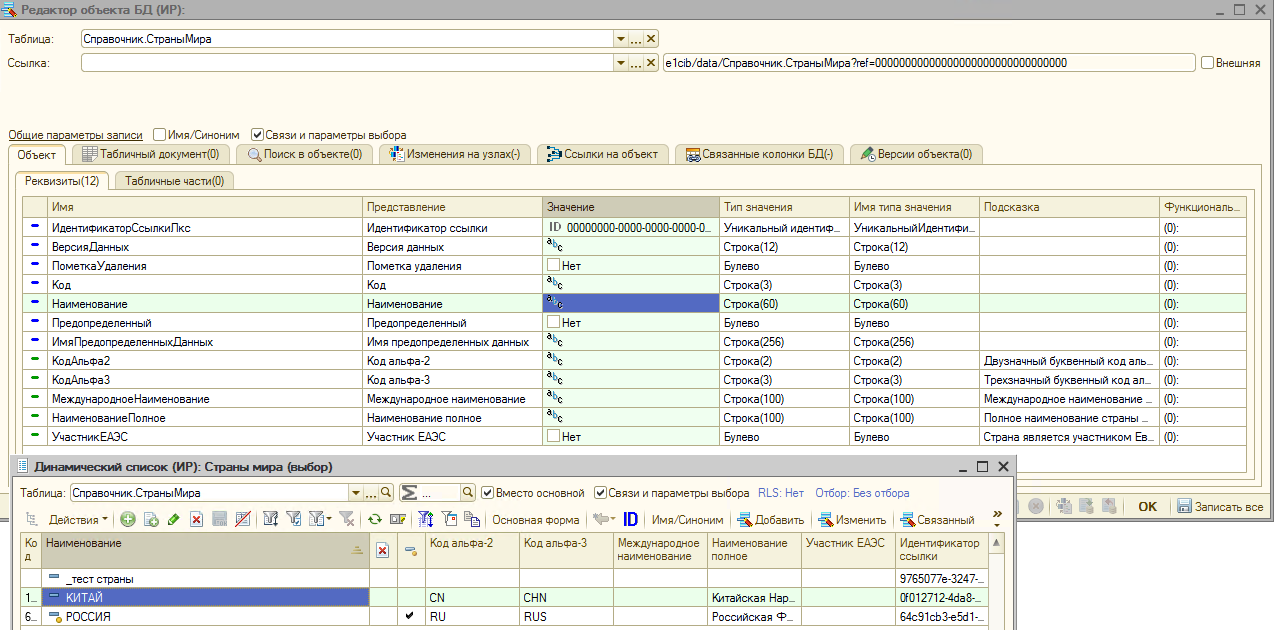The image size is (1274, 630).
Task: Switch to the Табличные части(0) tab
Action: (x=174, y=180)
